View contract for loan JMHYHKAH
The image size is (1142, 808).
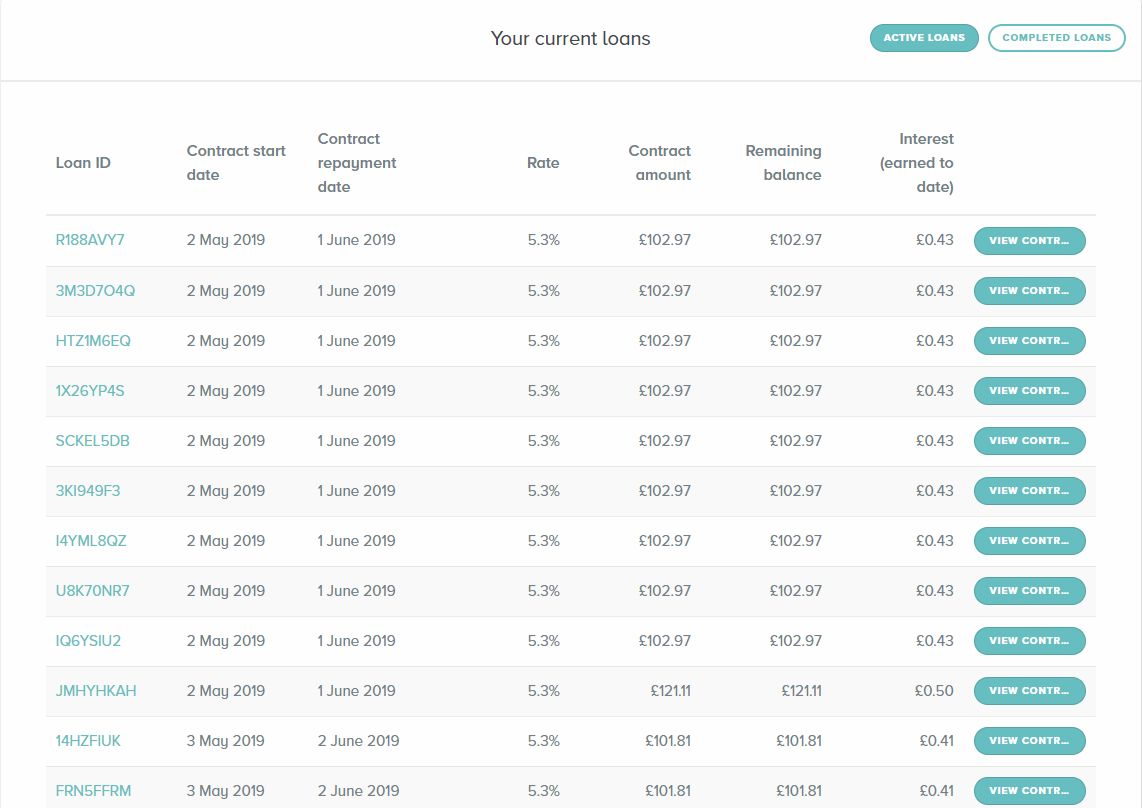click(x=1029, y=691)
